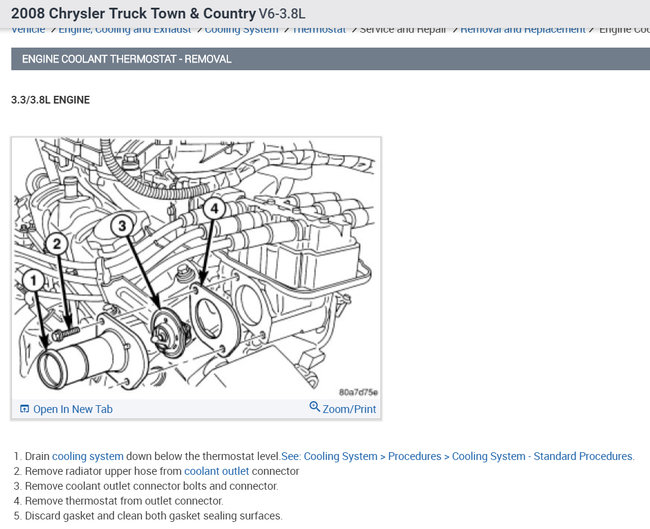Viewport: 650px width, 529px height.
Task: Click the '3.3/3.8L ENGINE' subheading
Action: pyautogui.click(x=51, y=100)
